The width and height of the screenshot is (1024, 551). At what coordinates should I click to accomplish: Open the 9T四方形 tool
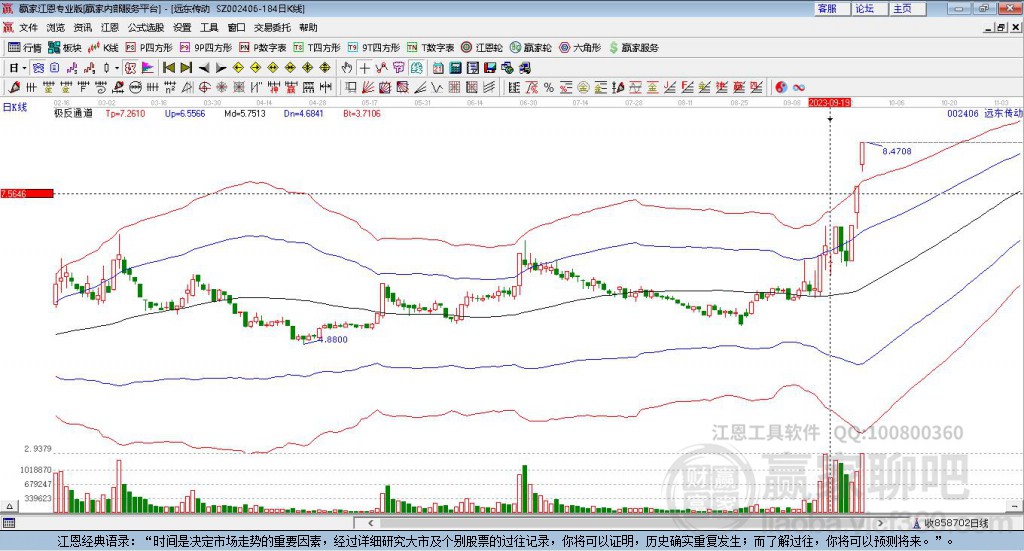pos(374,48)
